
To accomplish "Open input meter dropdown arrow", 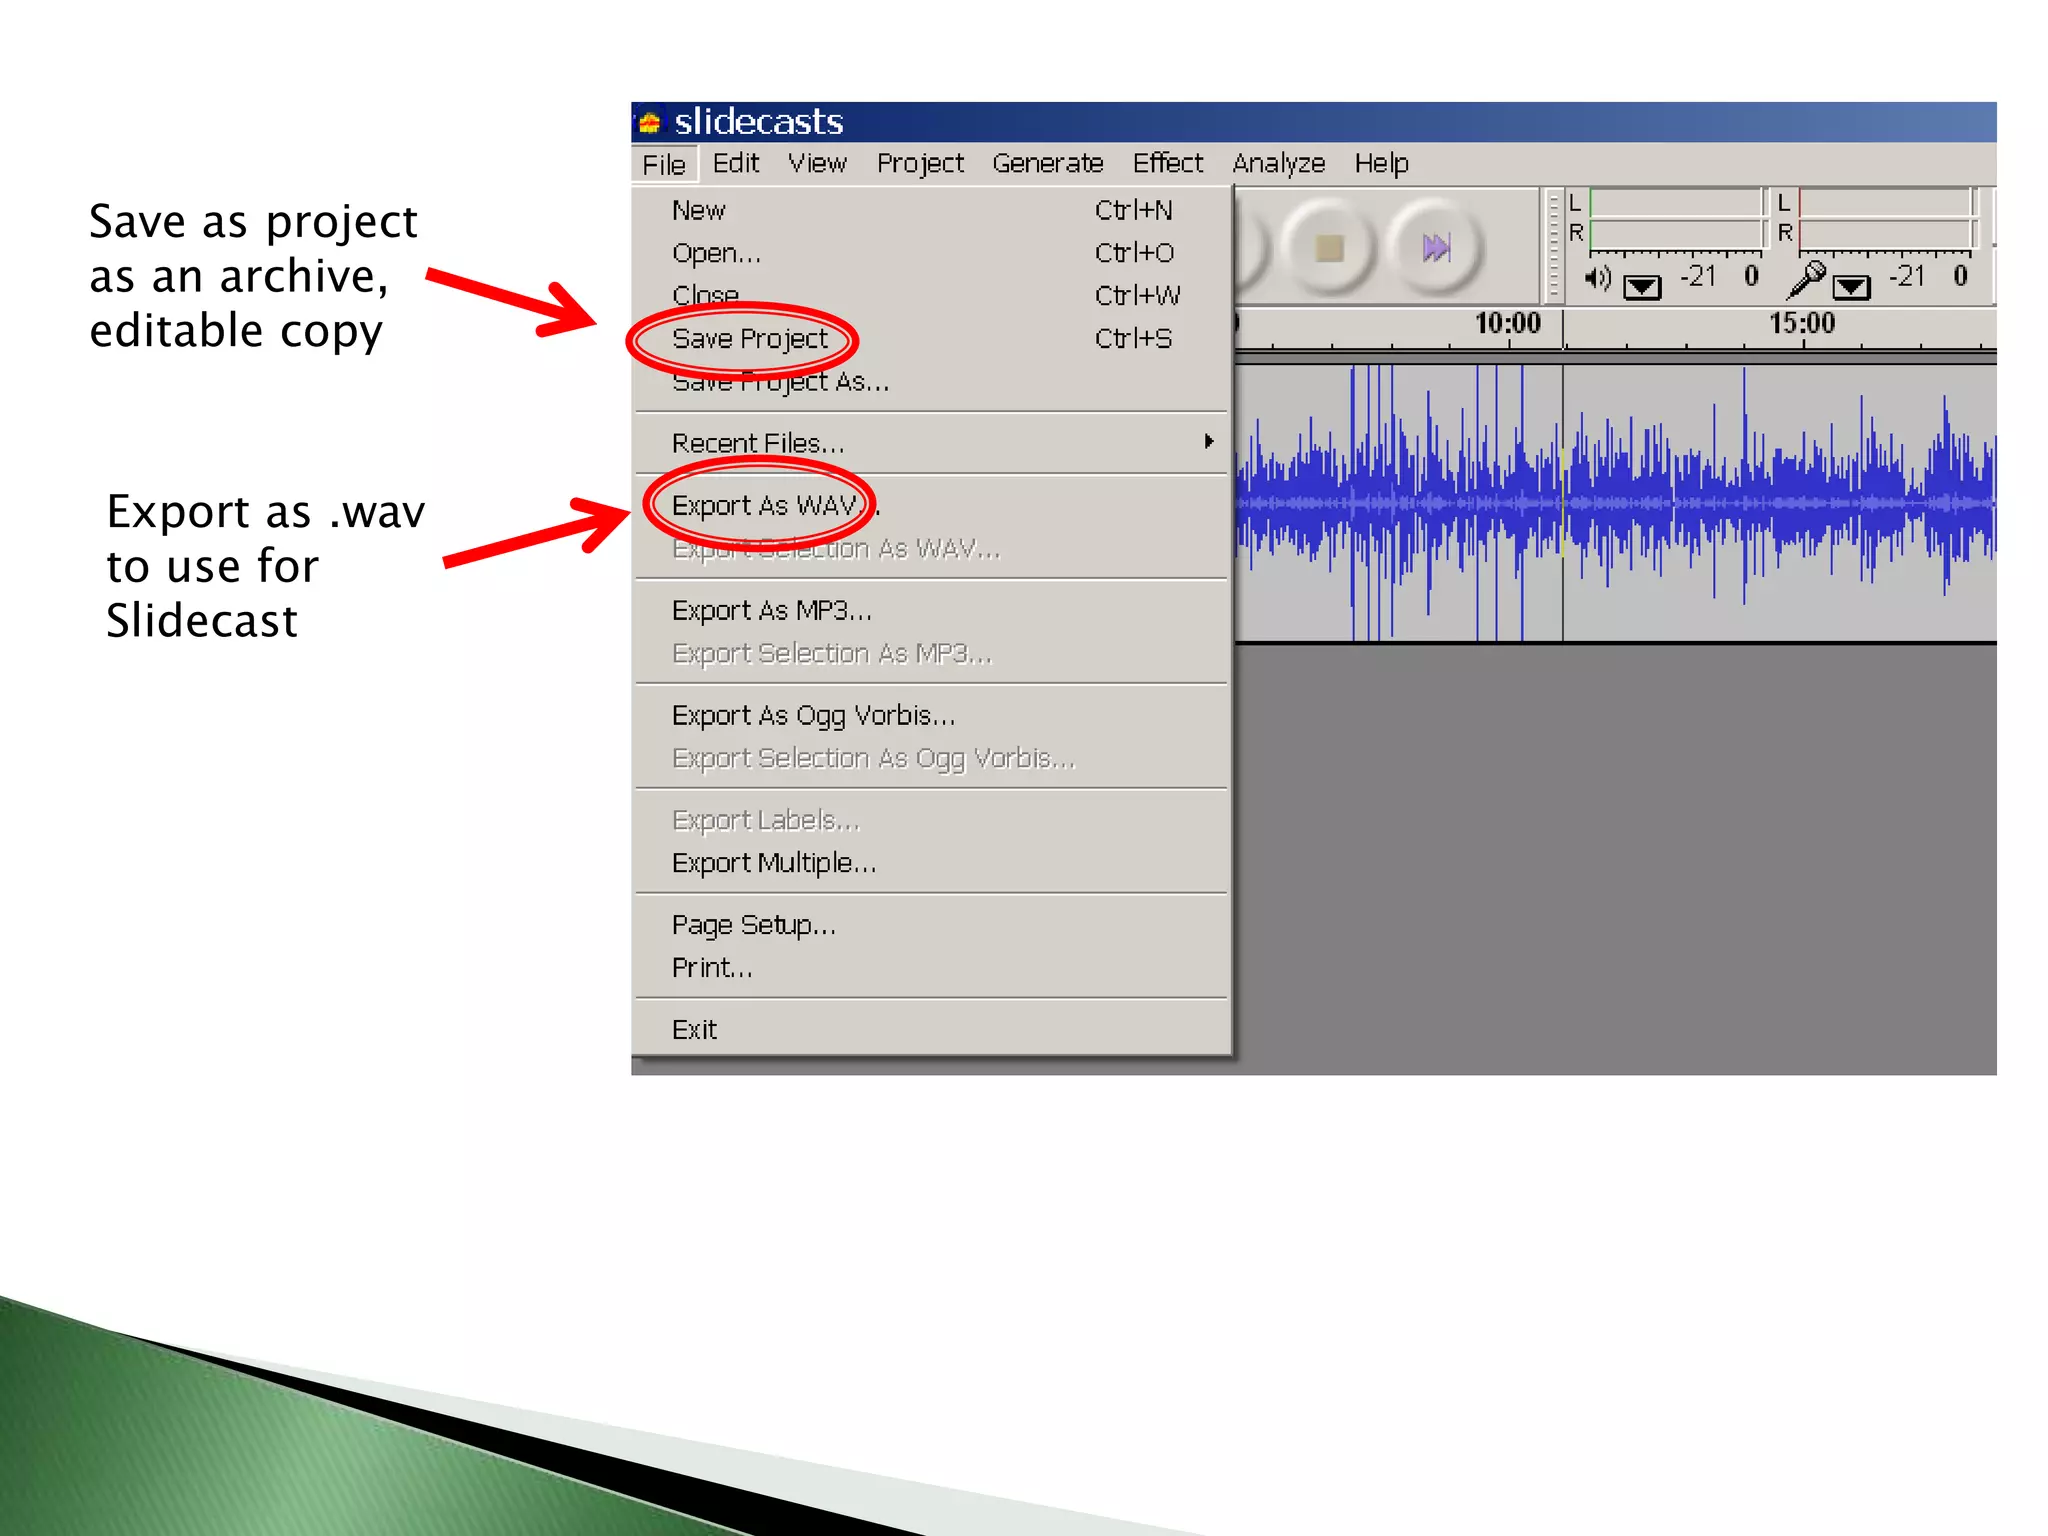I will 1851,288.
